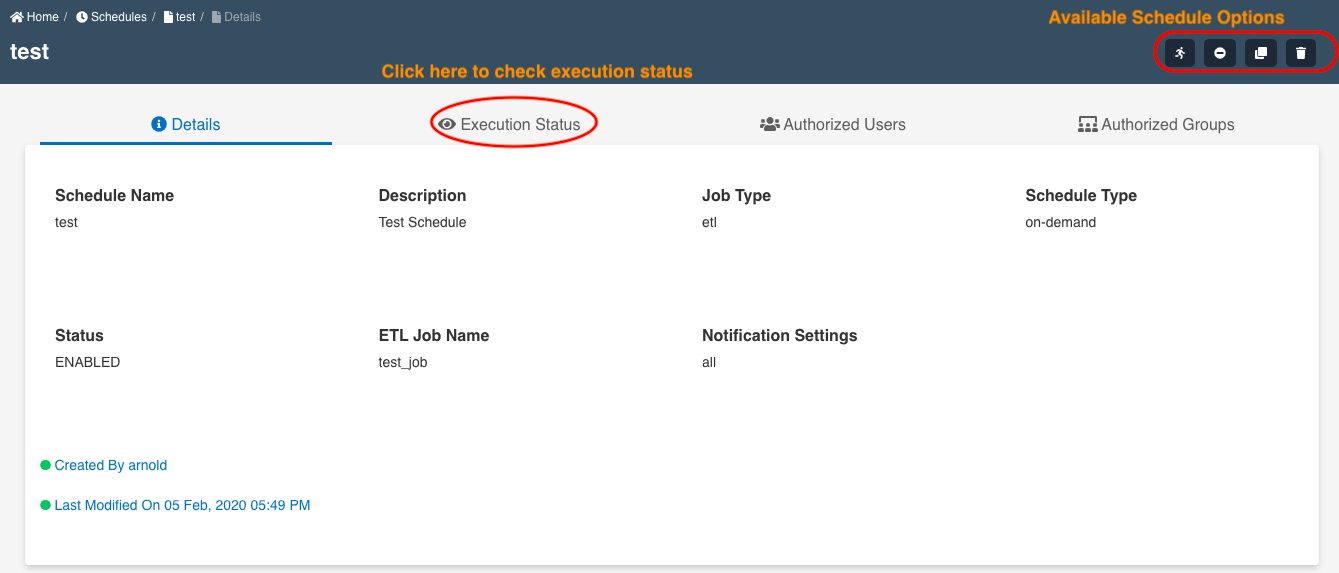Viewport: 1339px width, 573px height.
Task: Delete the schedule with the trash icon
Action: point(1300,53)
